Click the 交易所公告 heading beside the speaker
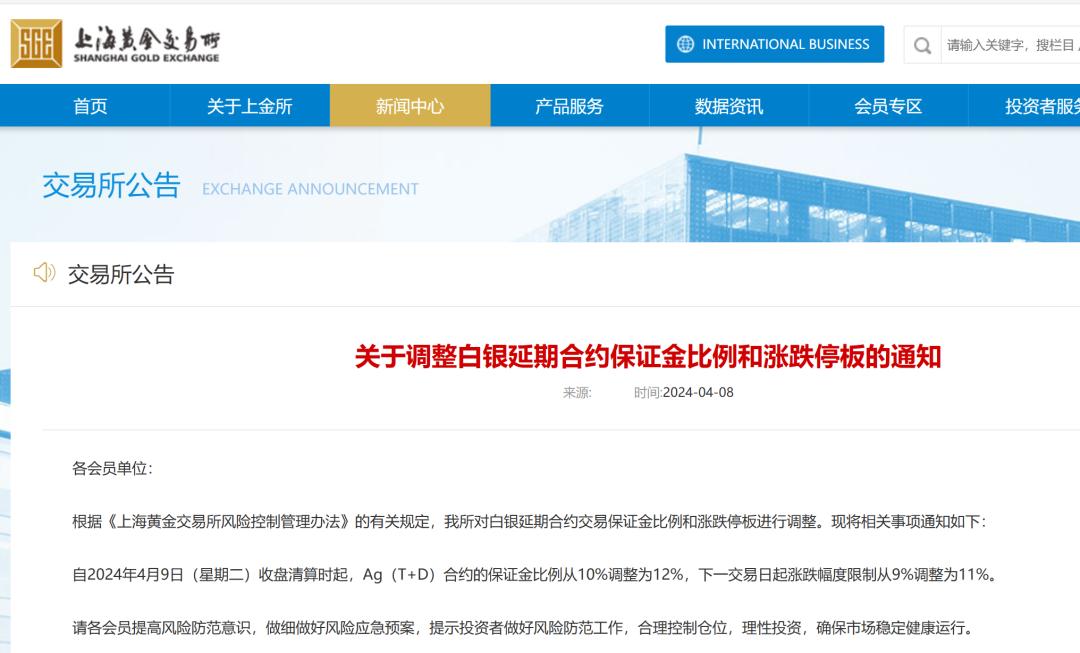The image size is (1080, 653). pyautogui.click(x=121, y=274)
